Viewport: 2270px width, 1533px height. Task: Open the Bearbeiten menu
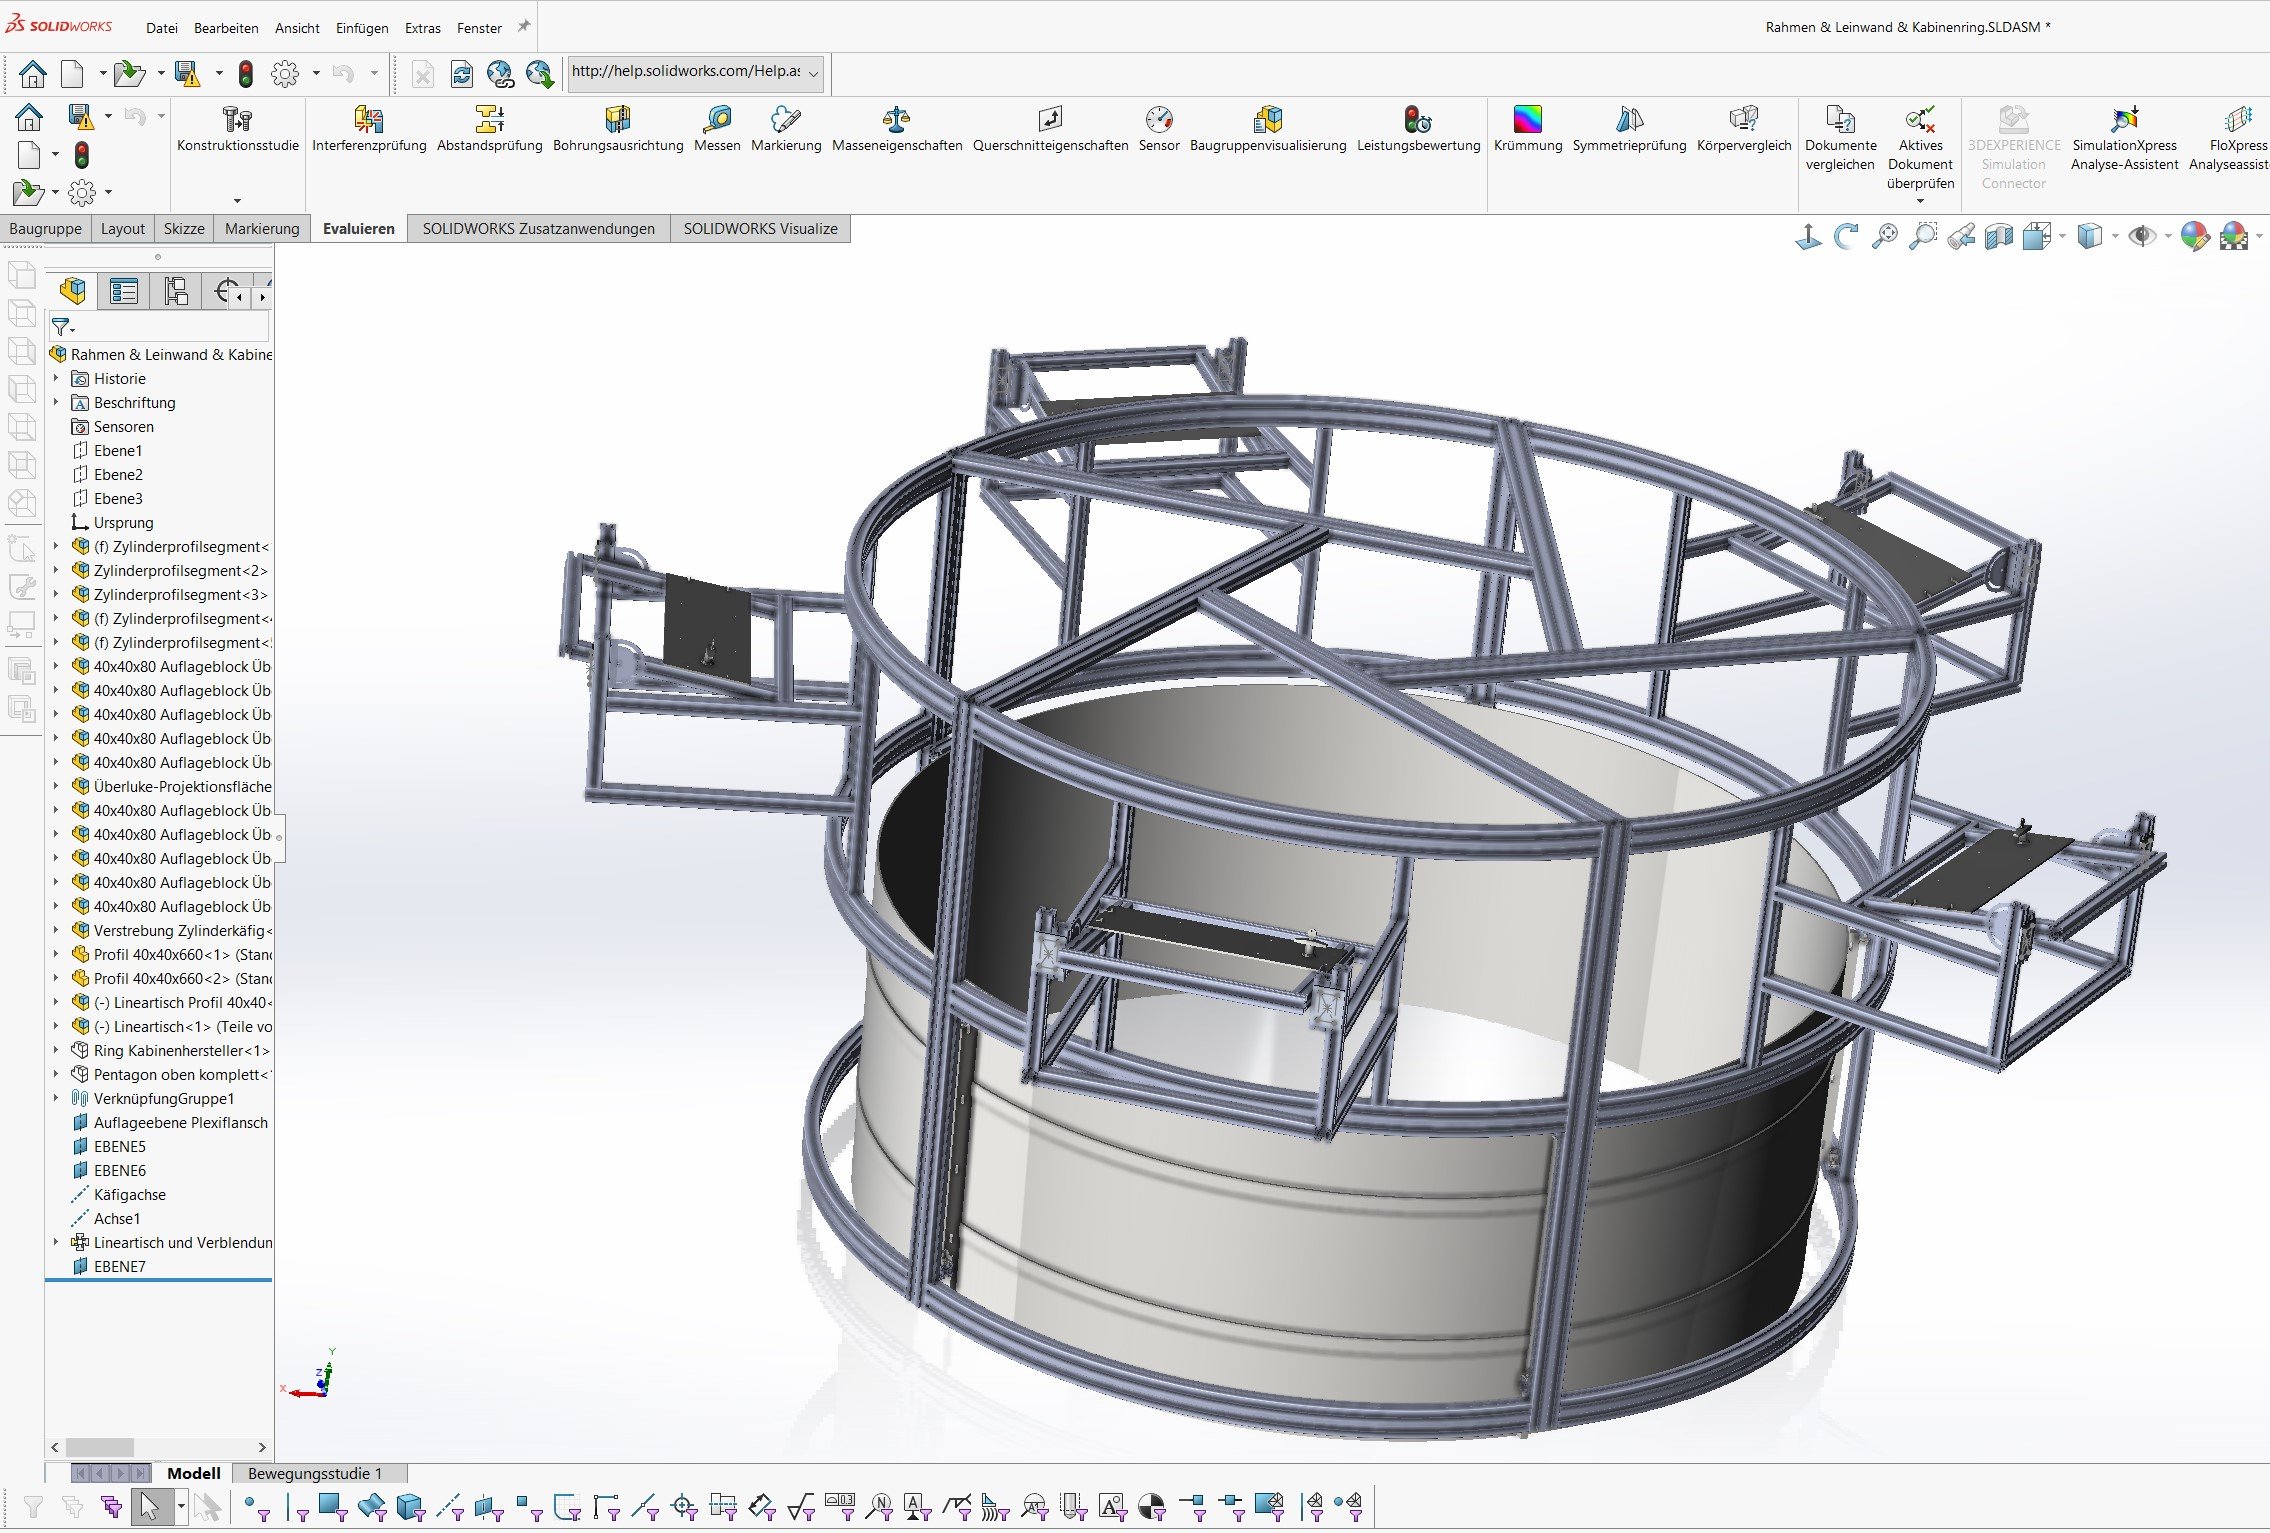(226, 28)
